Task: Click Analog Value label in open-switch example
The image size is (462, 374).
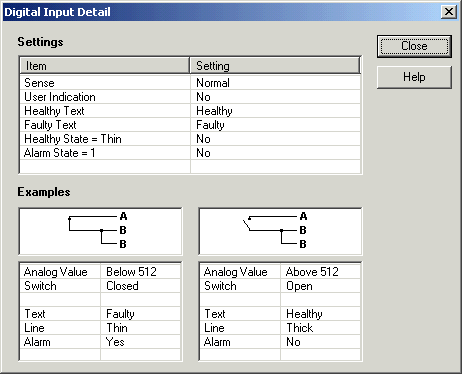Action: 236,272
